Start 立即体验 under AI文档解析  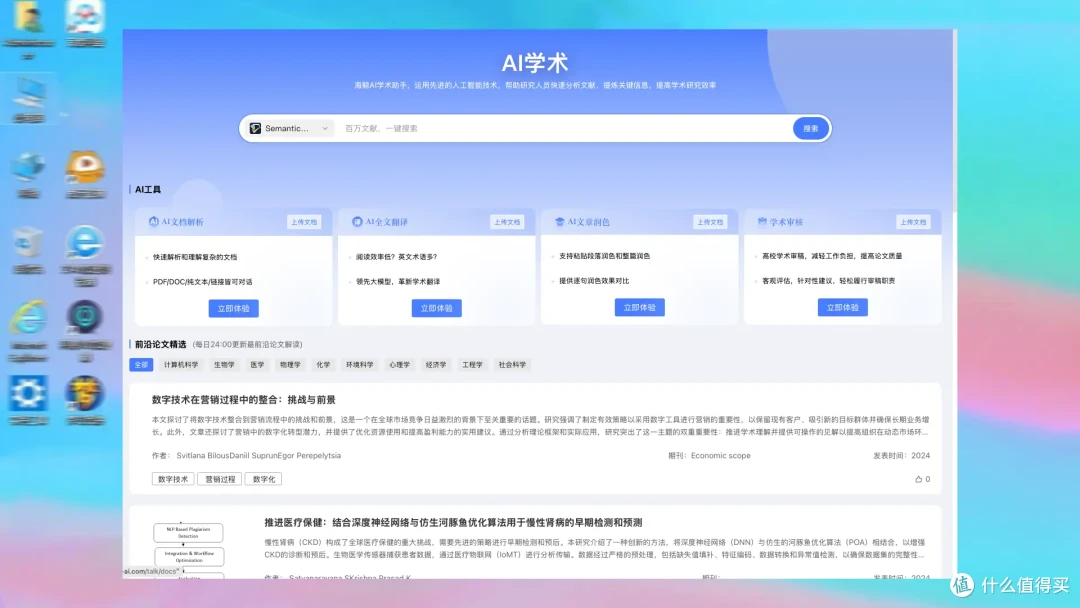[233, 308]
